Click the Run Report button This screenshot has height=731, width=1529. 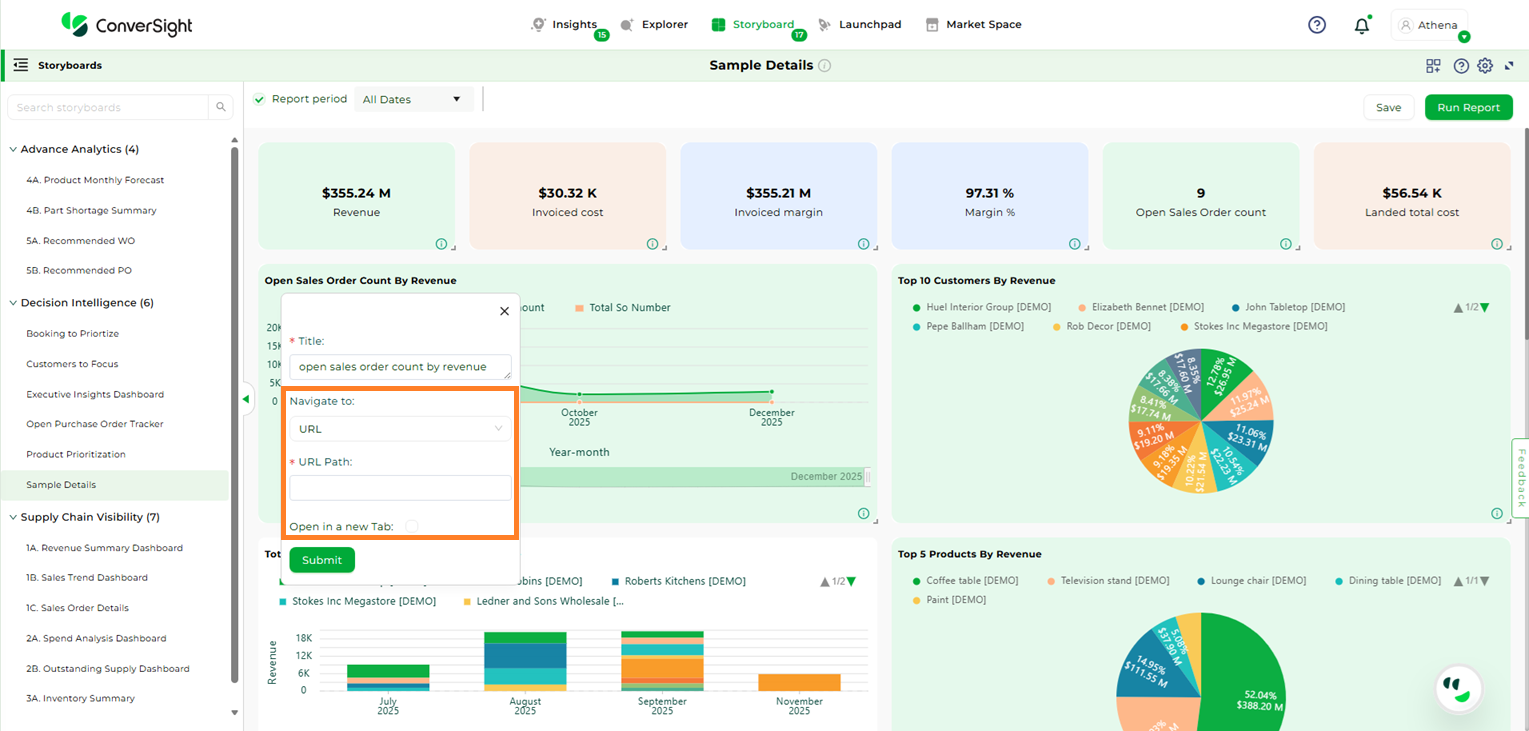(x=1468, y=108)
